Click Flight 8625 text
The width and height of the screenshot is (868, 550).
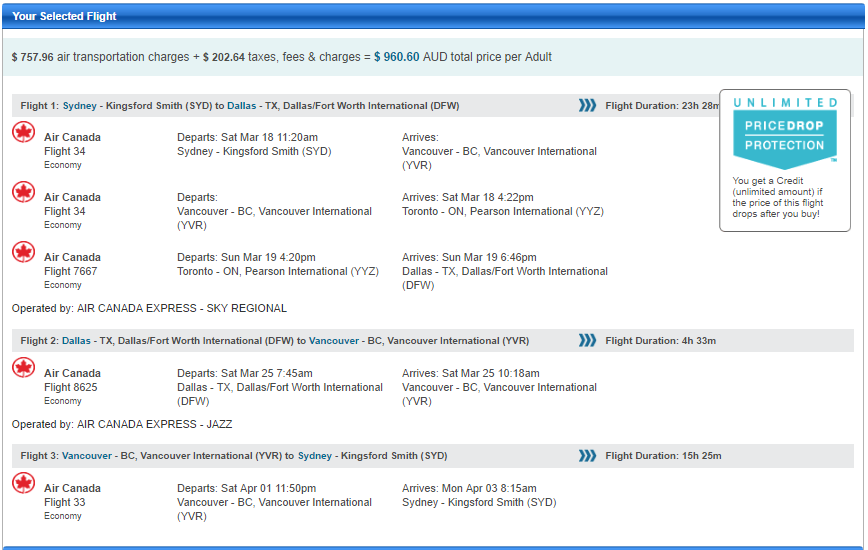click(71, 387)
